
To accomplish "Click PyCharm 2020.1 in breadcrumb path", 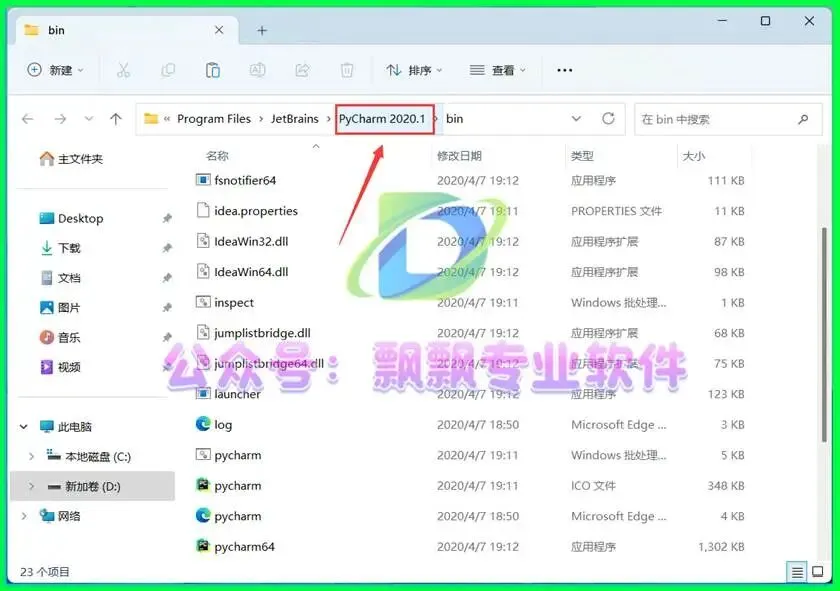I will click(382, 118).
